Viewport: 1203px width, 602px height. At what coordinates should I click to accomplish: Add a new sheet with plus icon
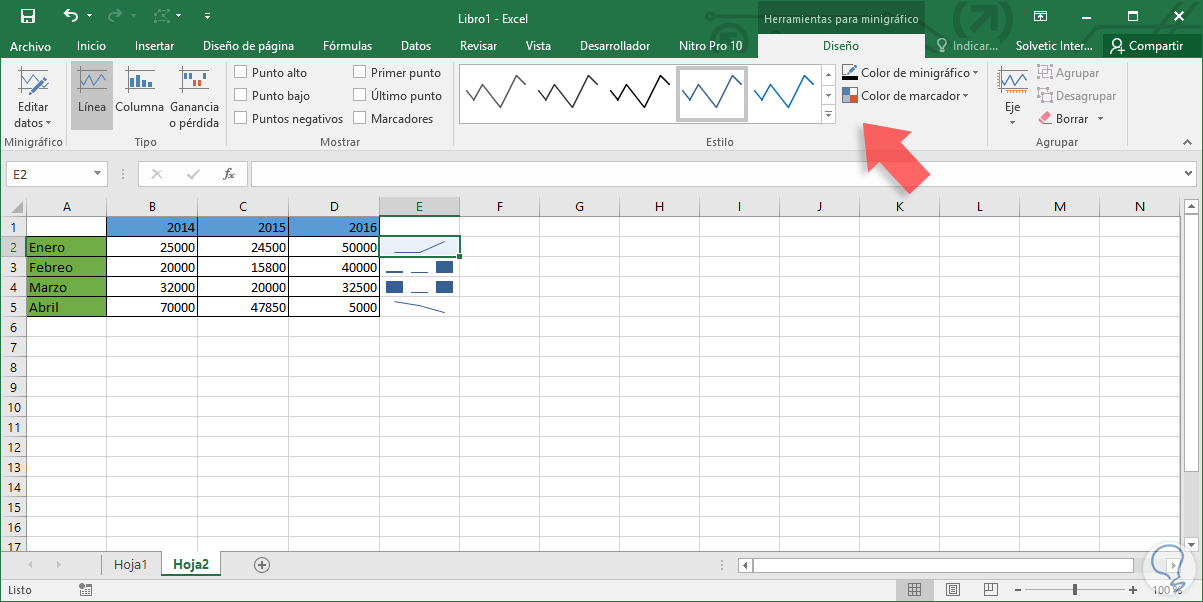tap(262, 564)
